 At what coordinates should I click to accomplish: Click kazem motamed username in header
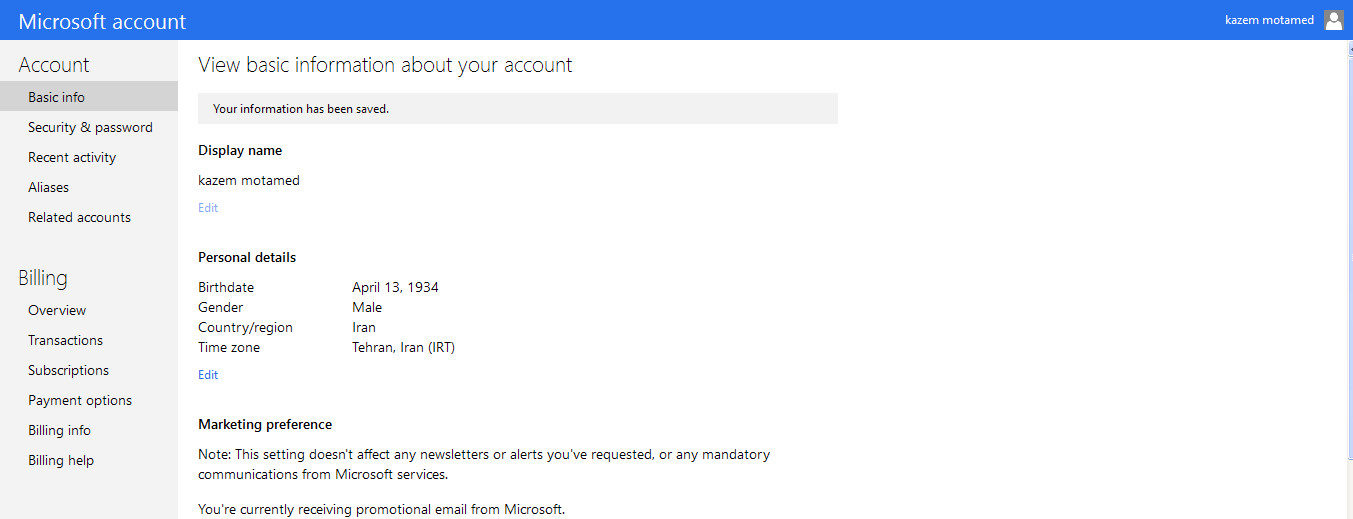(1269, 20)
